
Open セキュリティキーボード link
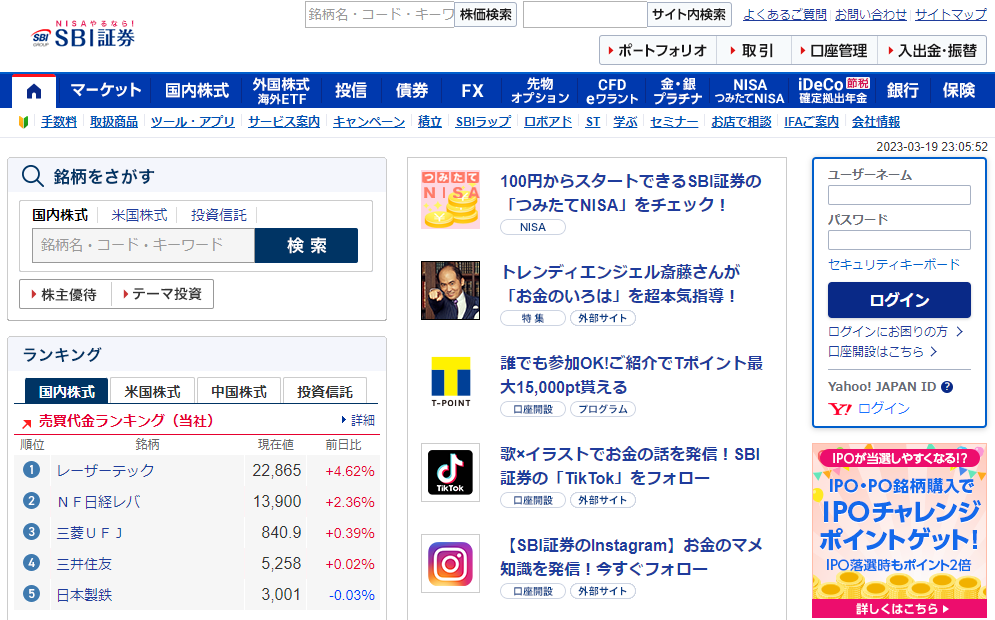[894, 264]
